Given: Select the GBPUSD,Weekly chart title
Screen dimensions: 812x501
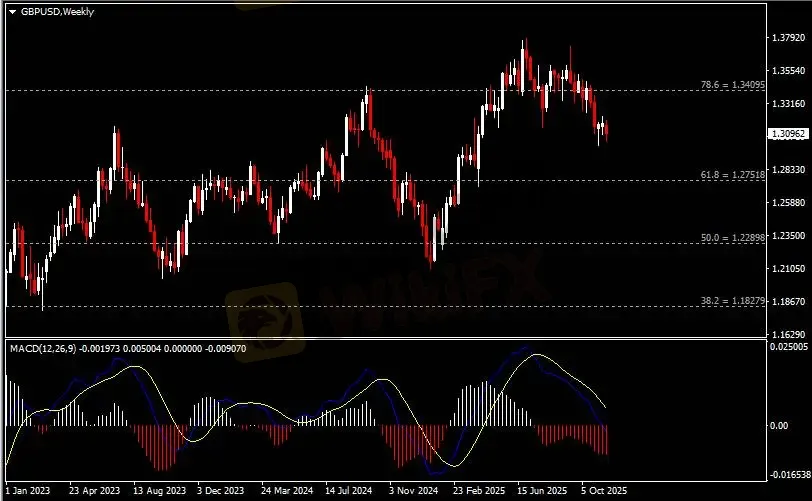Looking at the screenshot, I should pyautogui.click(x=57, y=11).
